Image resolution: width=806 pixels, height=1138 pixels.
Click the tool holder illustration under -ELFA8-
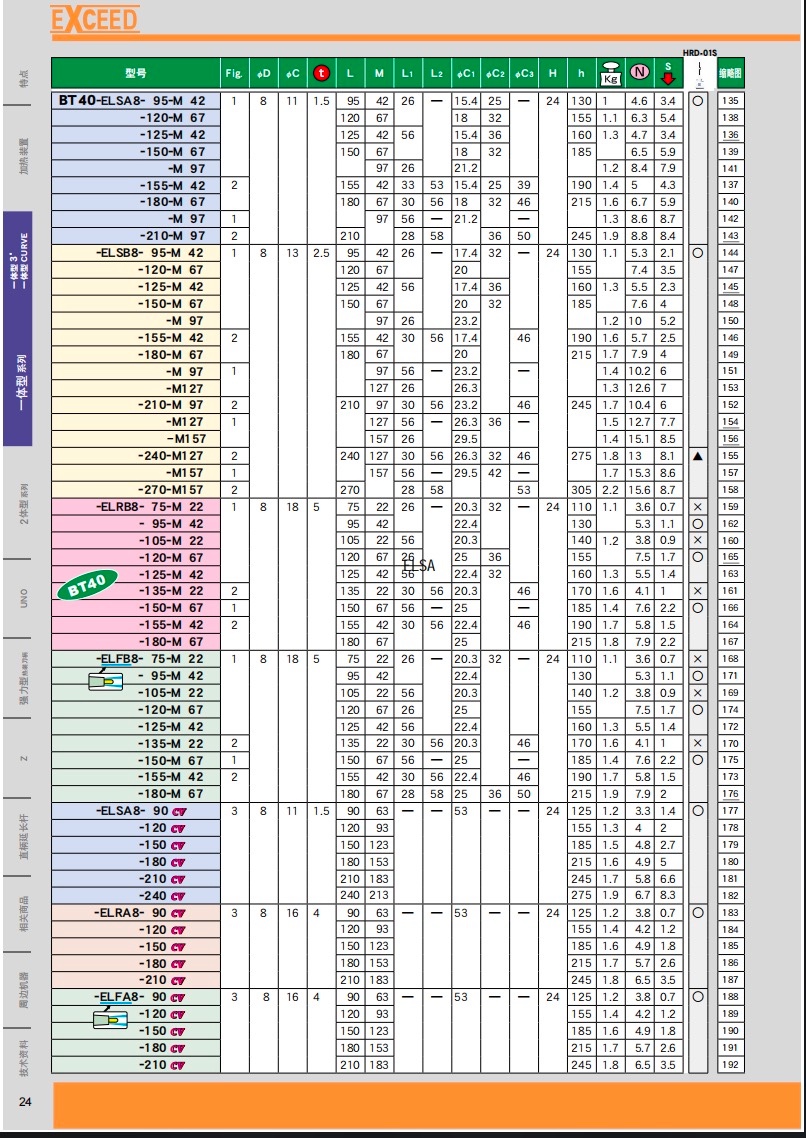111,1020
